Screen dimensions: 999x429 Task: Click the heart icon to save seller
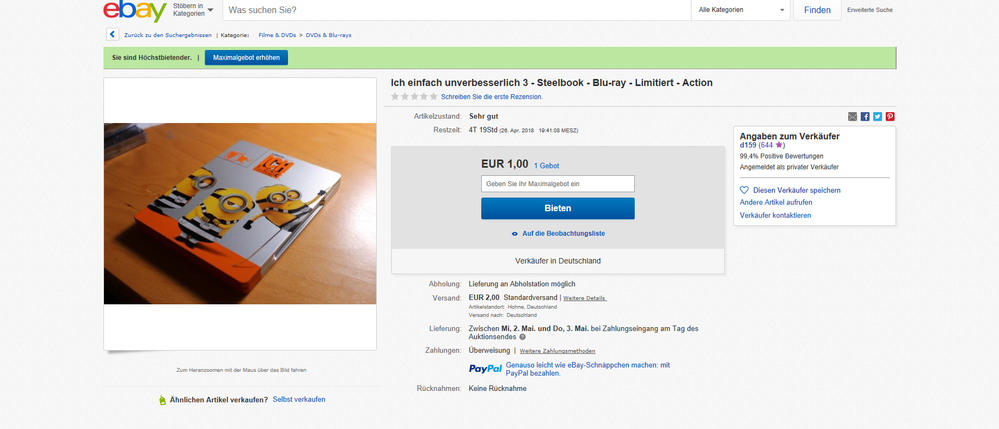[x=744, y=189]
